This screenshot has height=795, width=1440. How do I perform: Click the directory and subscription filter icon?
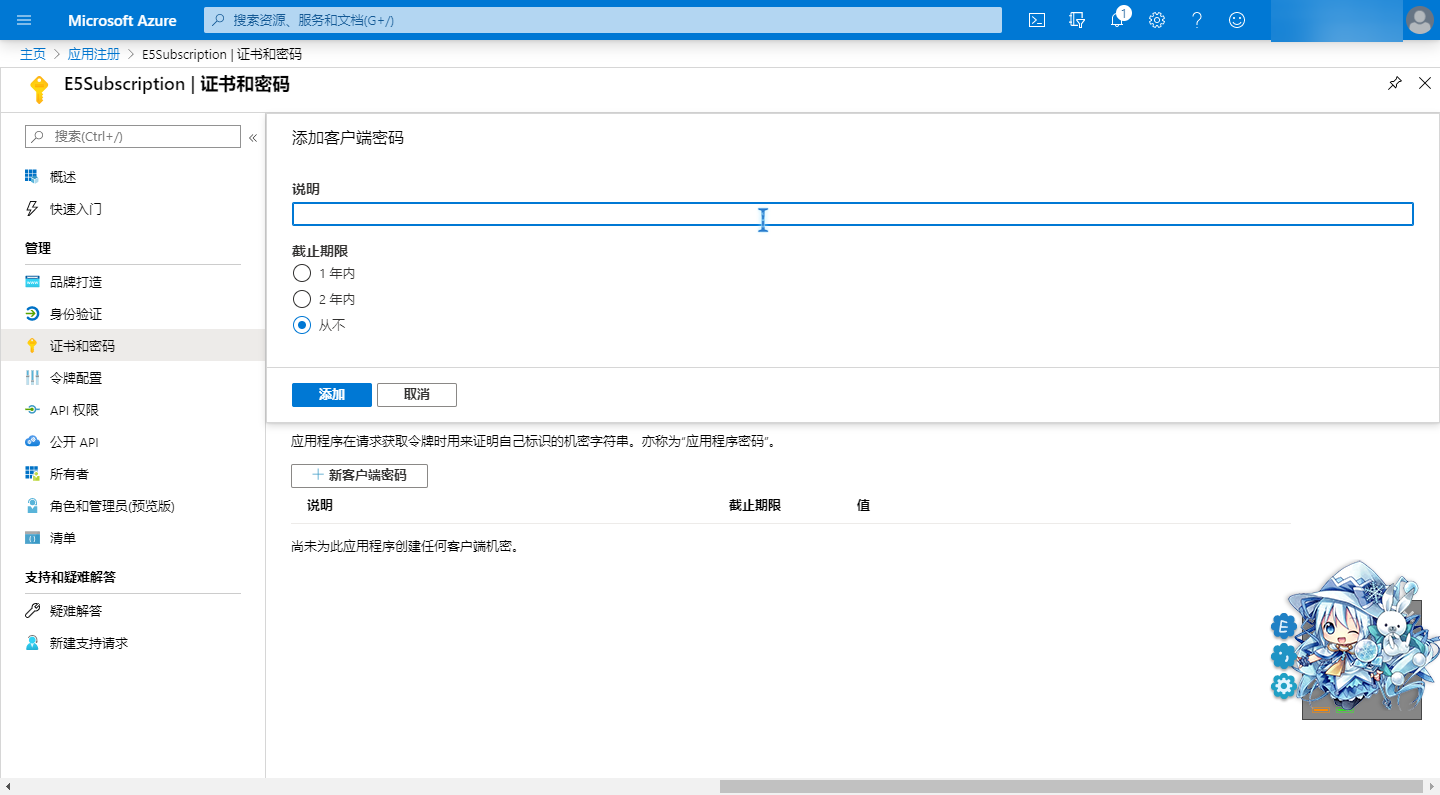pos(1077,20)
